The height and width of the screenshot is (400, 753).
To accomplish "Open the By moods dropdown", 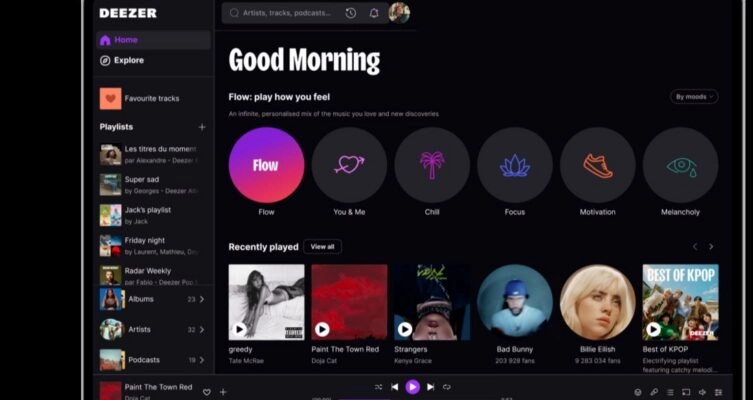I will tap(694, 97).
